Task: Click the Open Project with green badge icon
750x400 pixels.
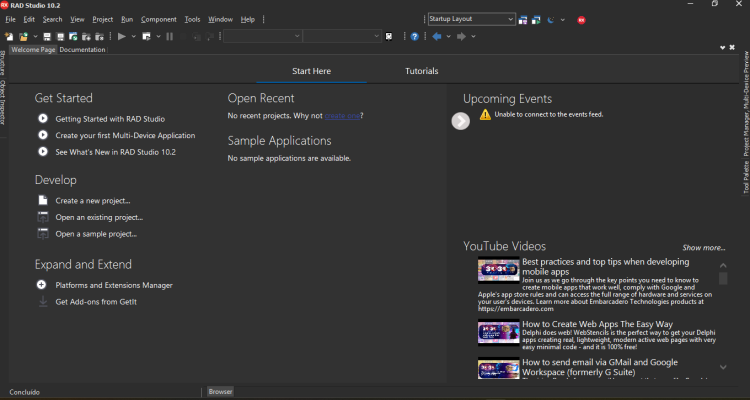Action: pos(73,36)
